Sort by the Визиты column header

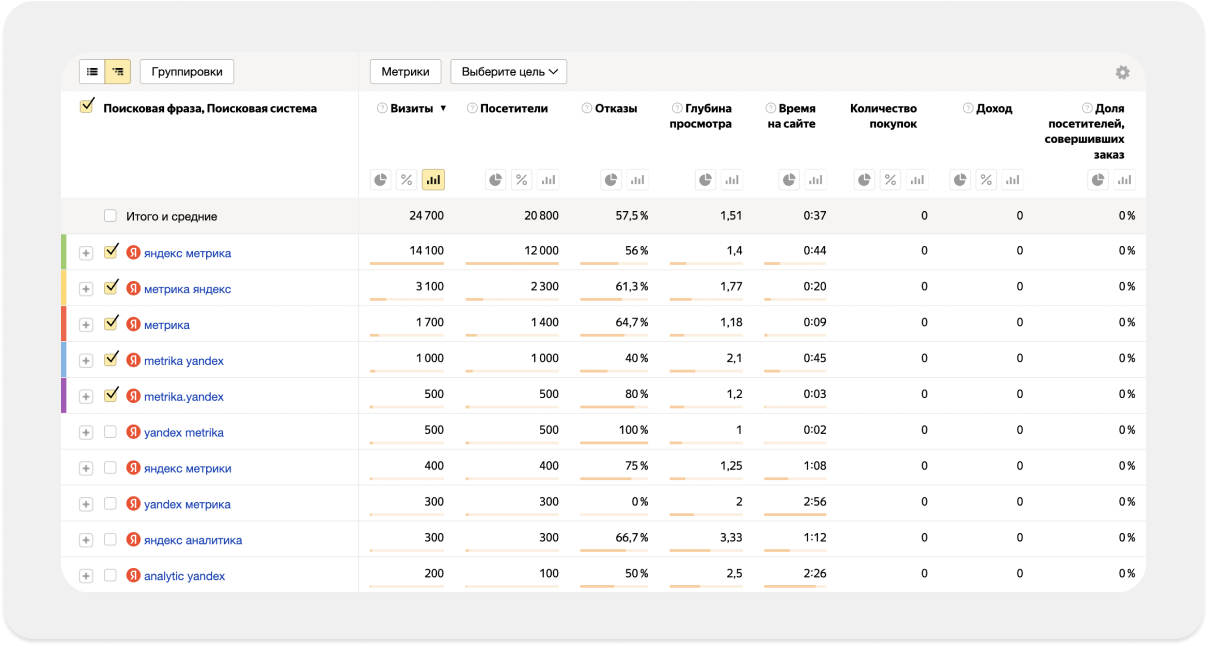(412, 108)
